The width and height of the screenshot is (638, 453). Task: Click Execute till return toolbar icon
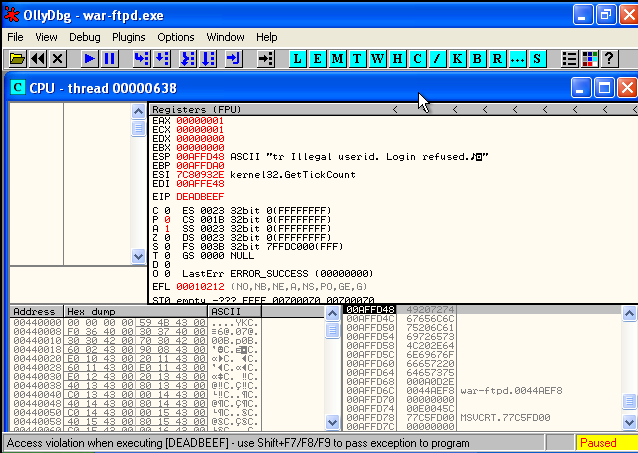(x=234, y=59)
